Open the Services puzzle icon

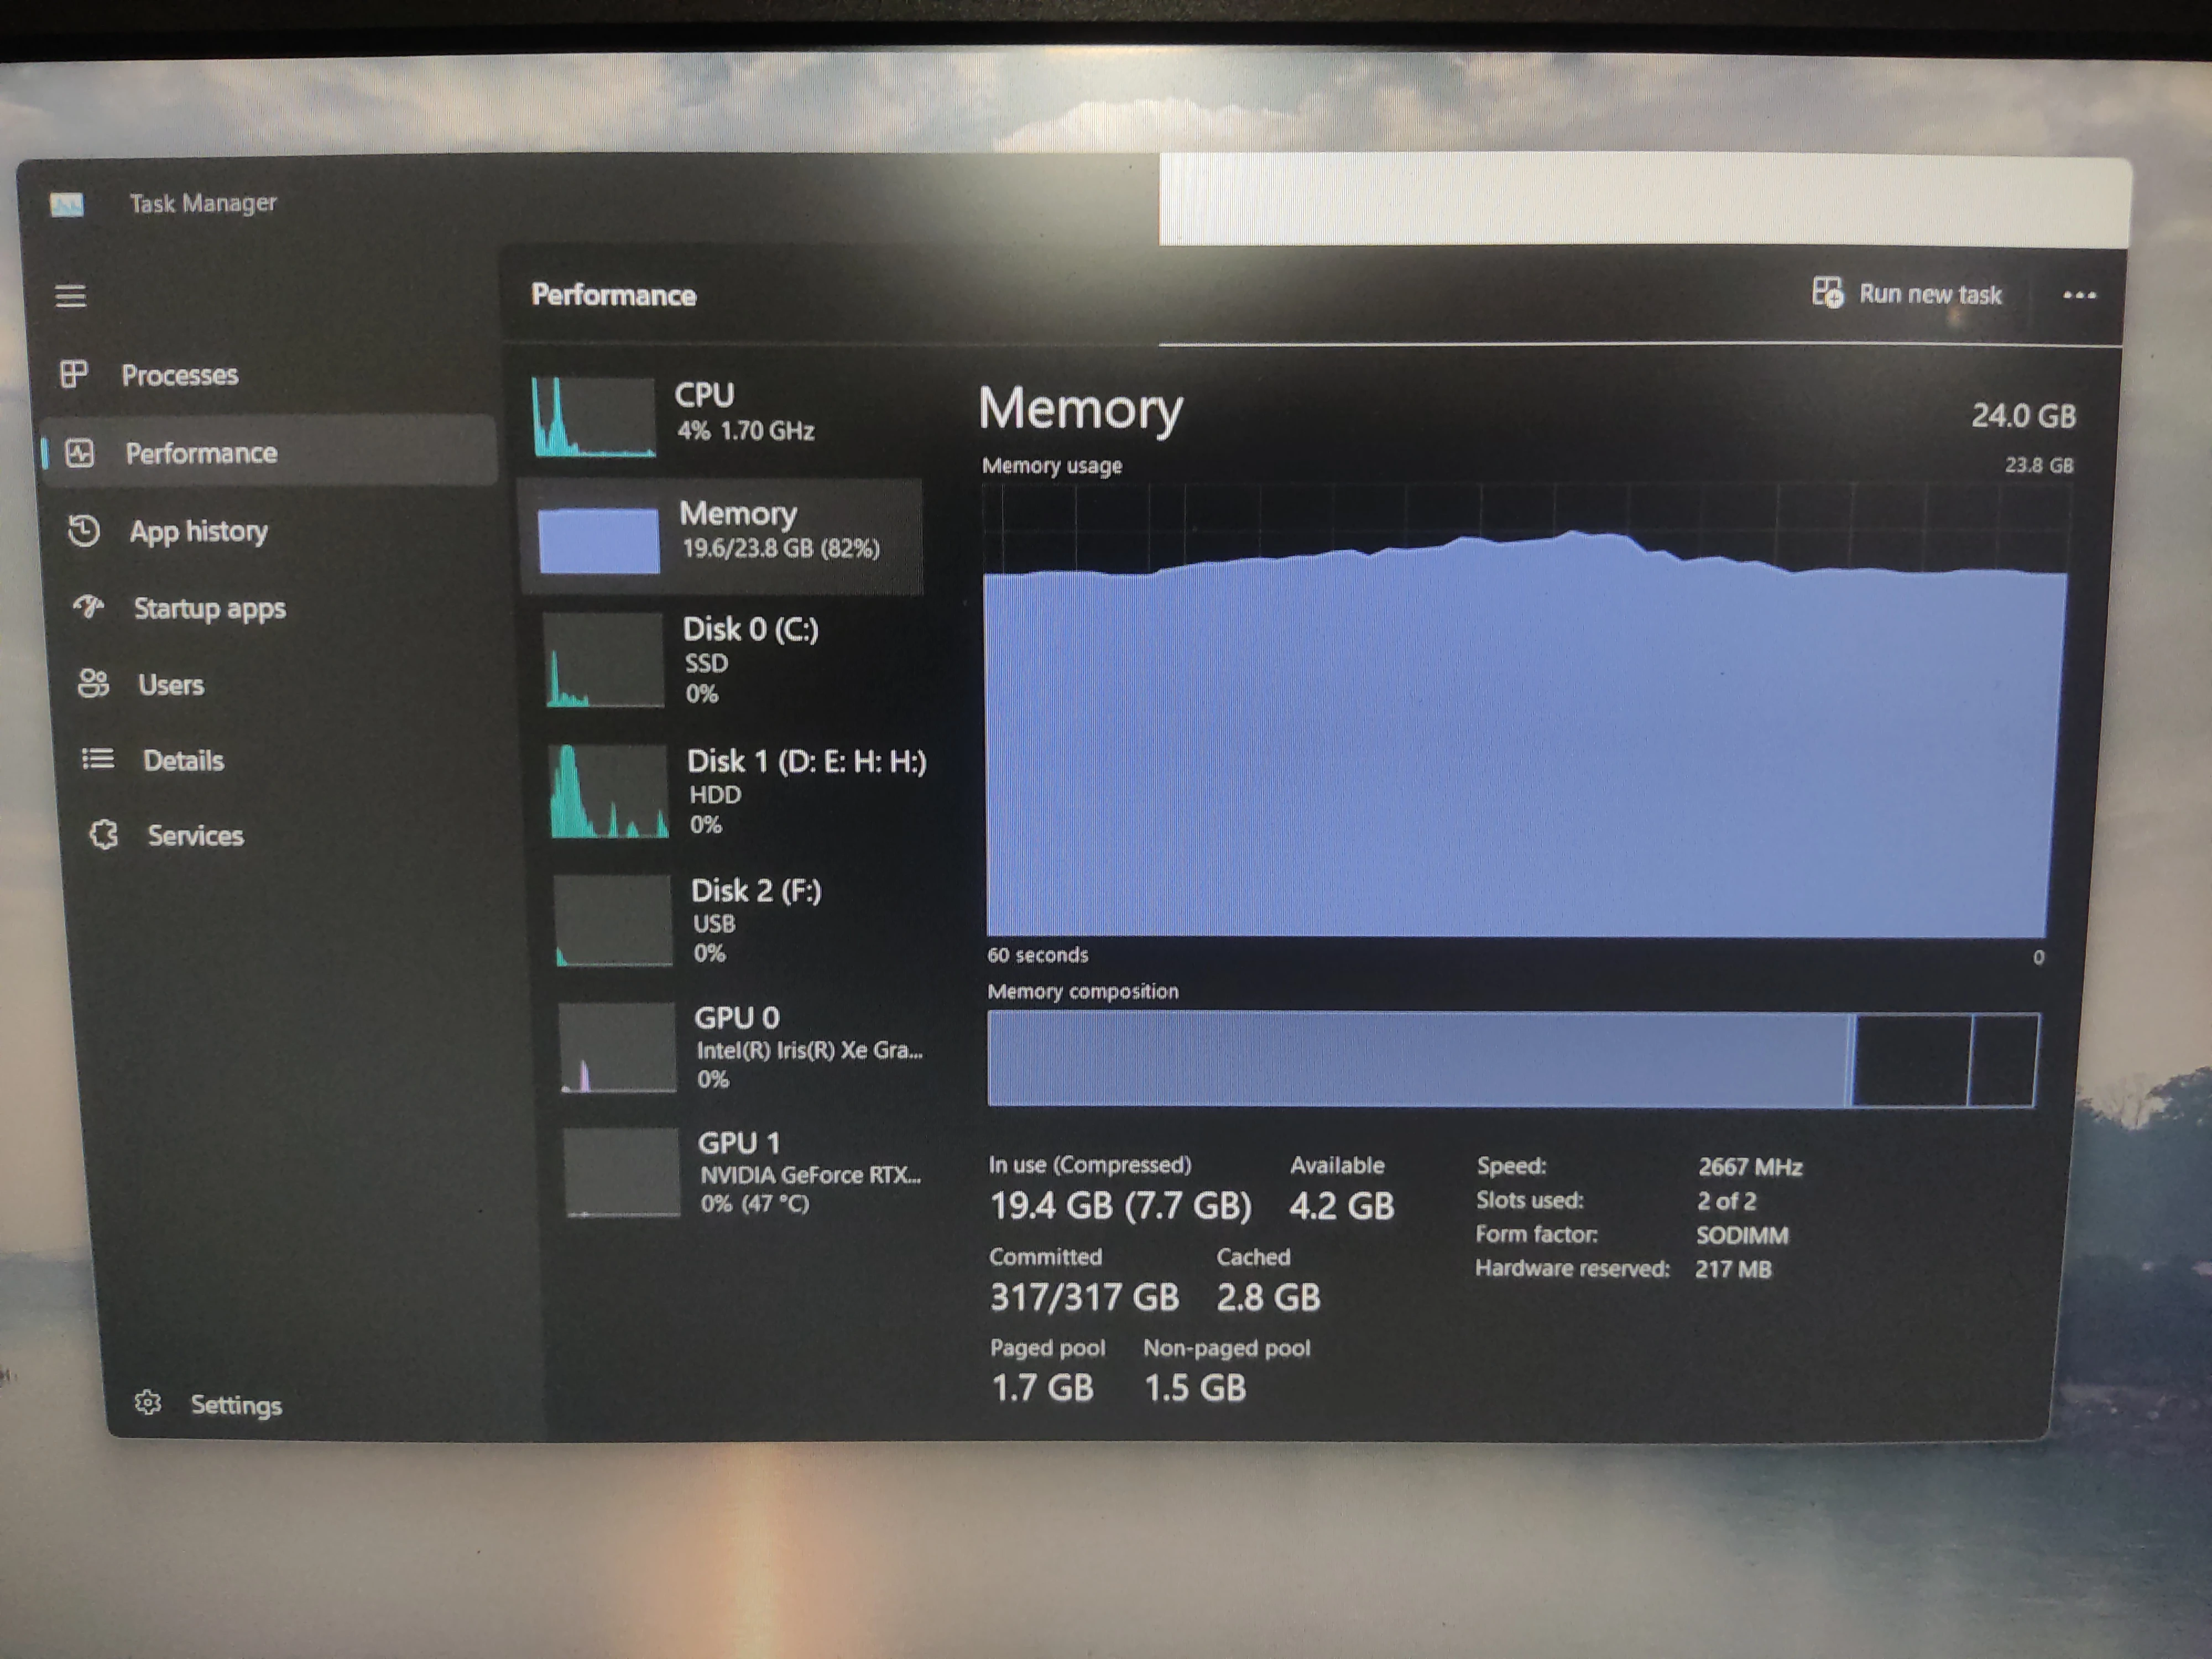tap(103, 835)
